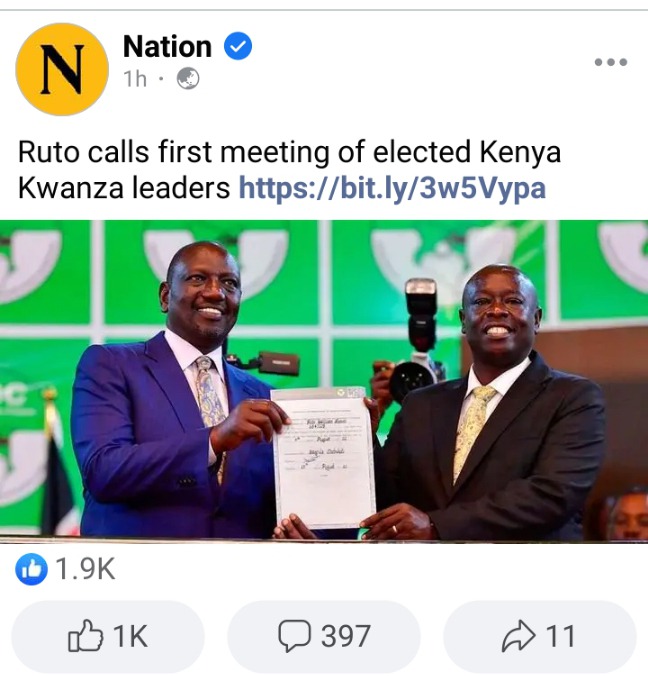Click the white certificate held up in the photo

coord(324,457)
